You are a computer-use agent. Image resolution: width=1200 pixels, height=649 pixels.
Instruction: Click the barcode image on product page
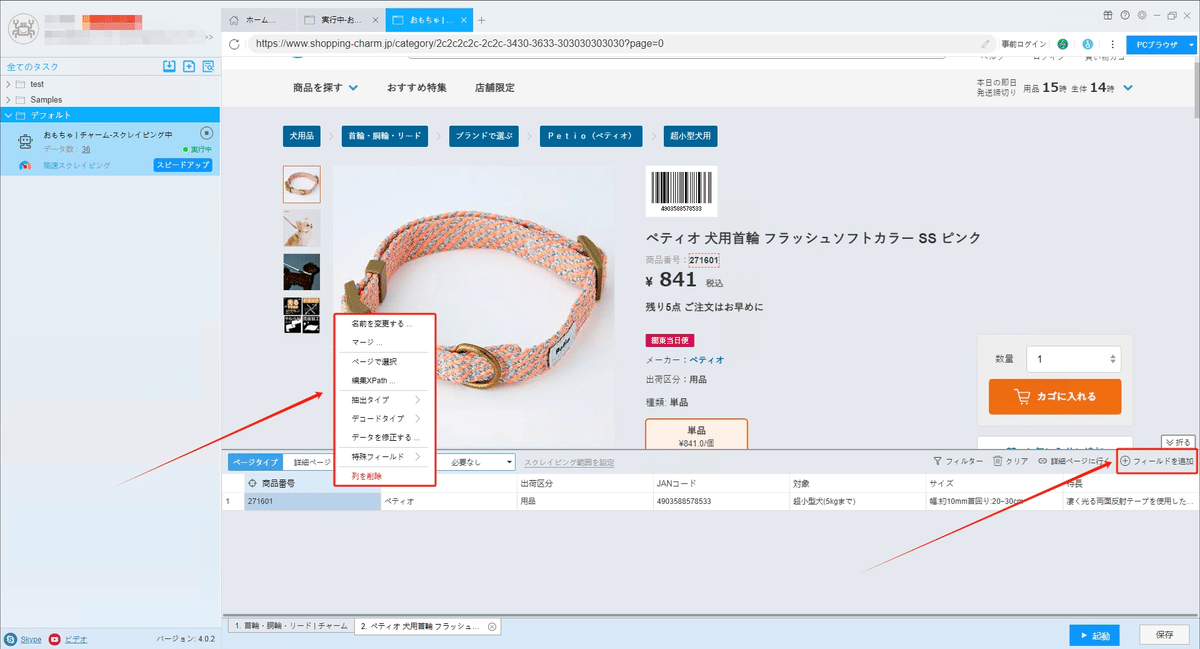(x=681, y=191)
